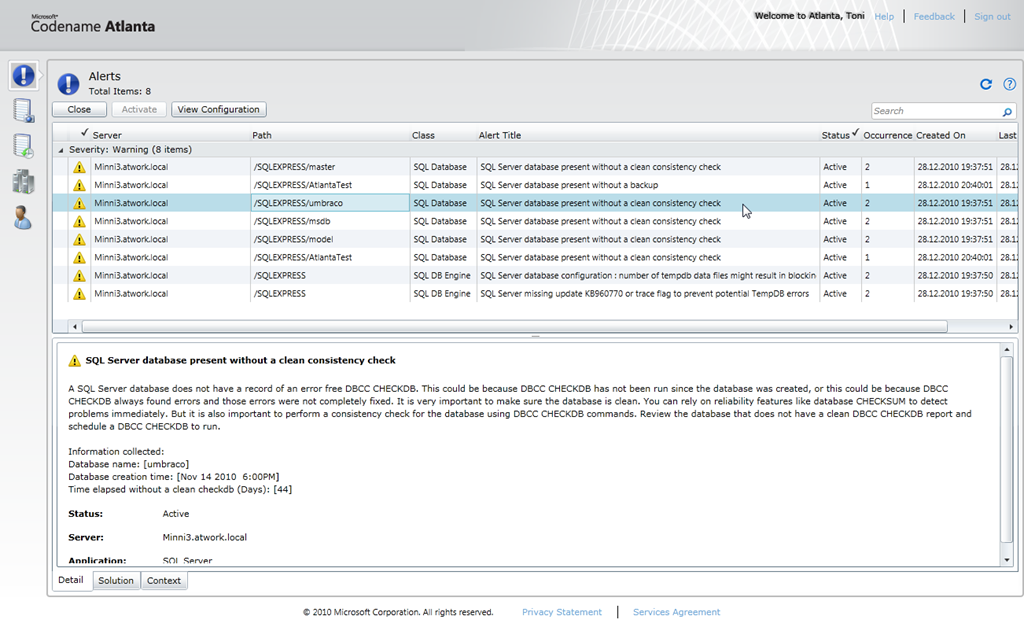
Task: Sort by the Server column header
Action: point(107,135)
